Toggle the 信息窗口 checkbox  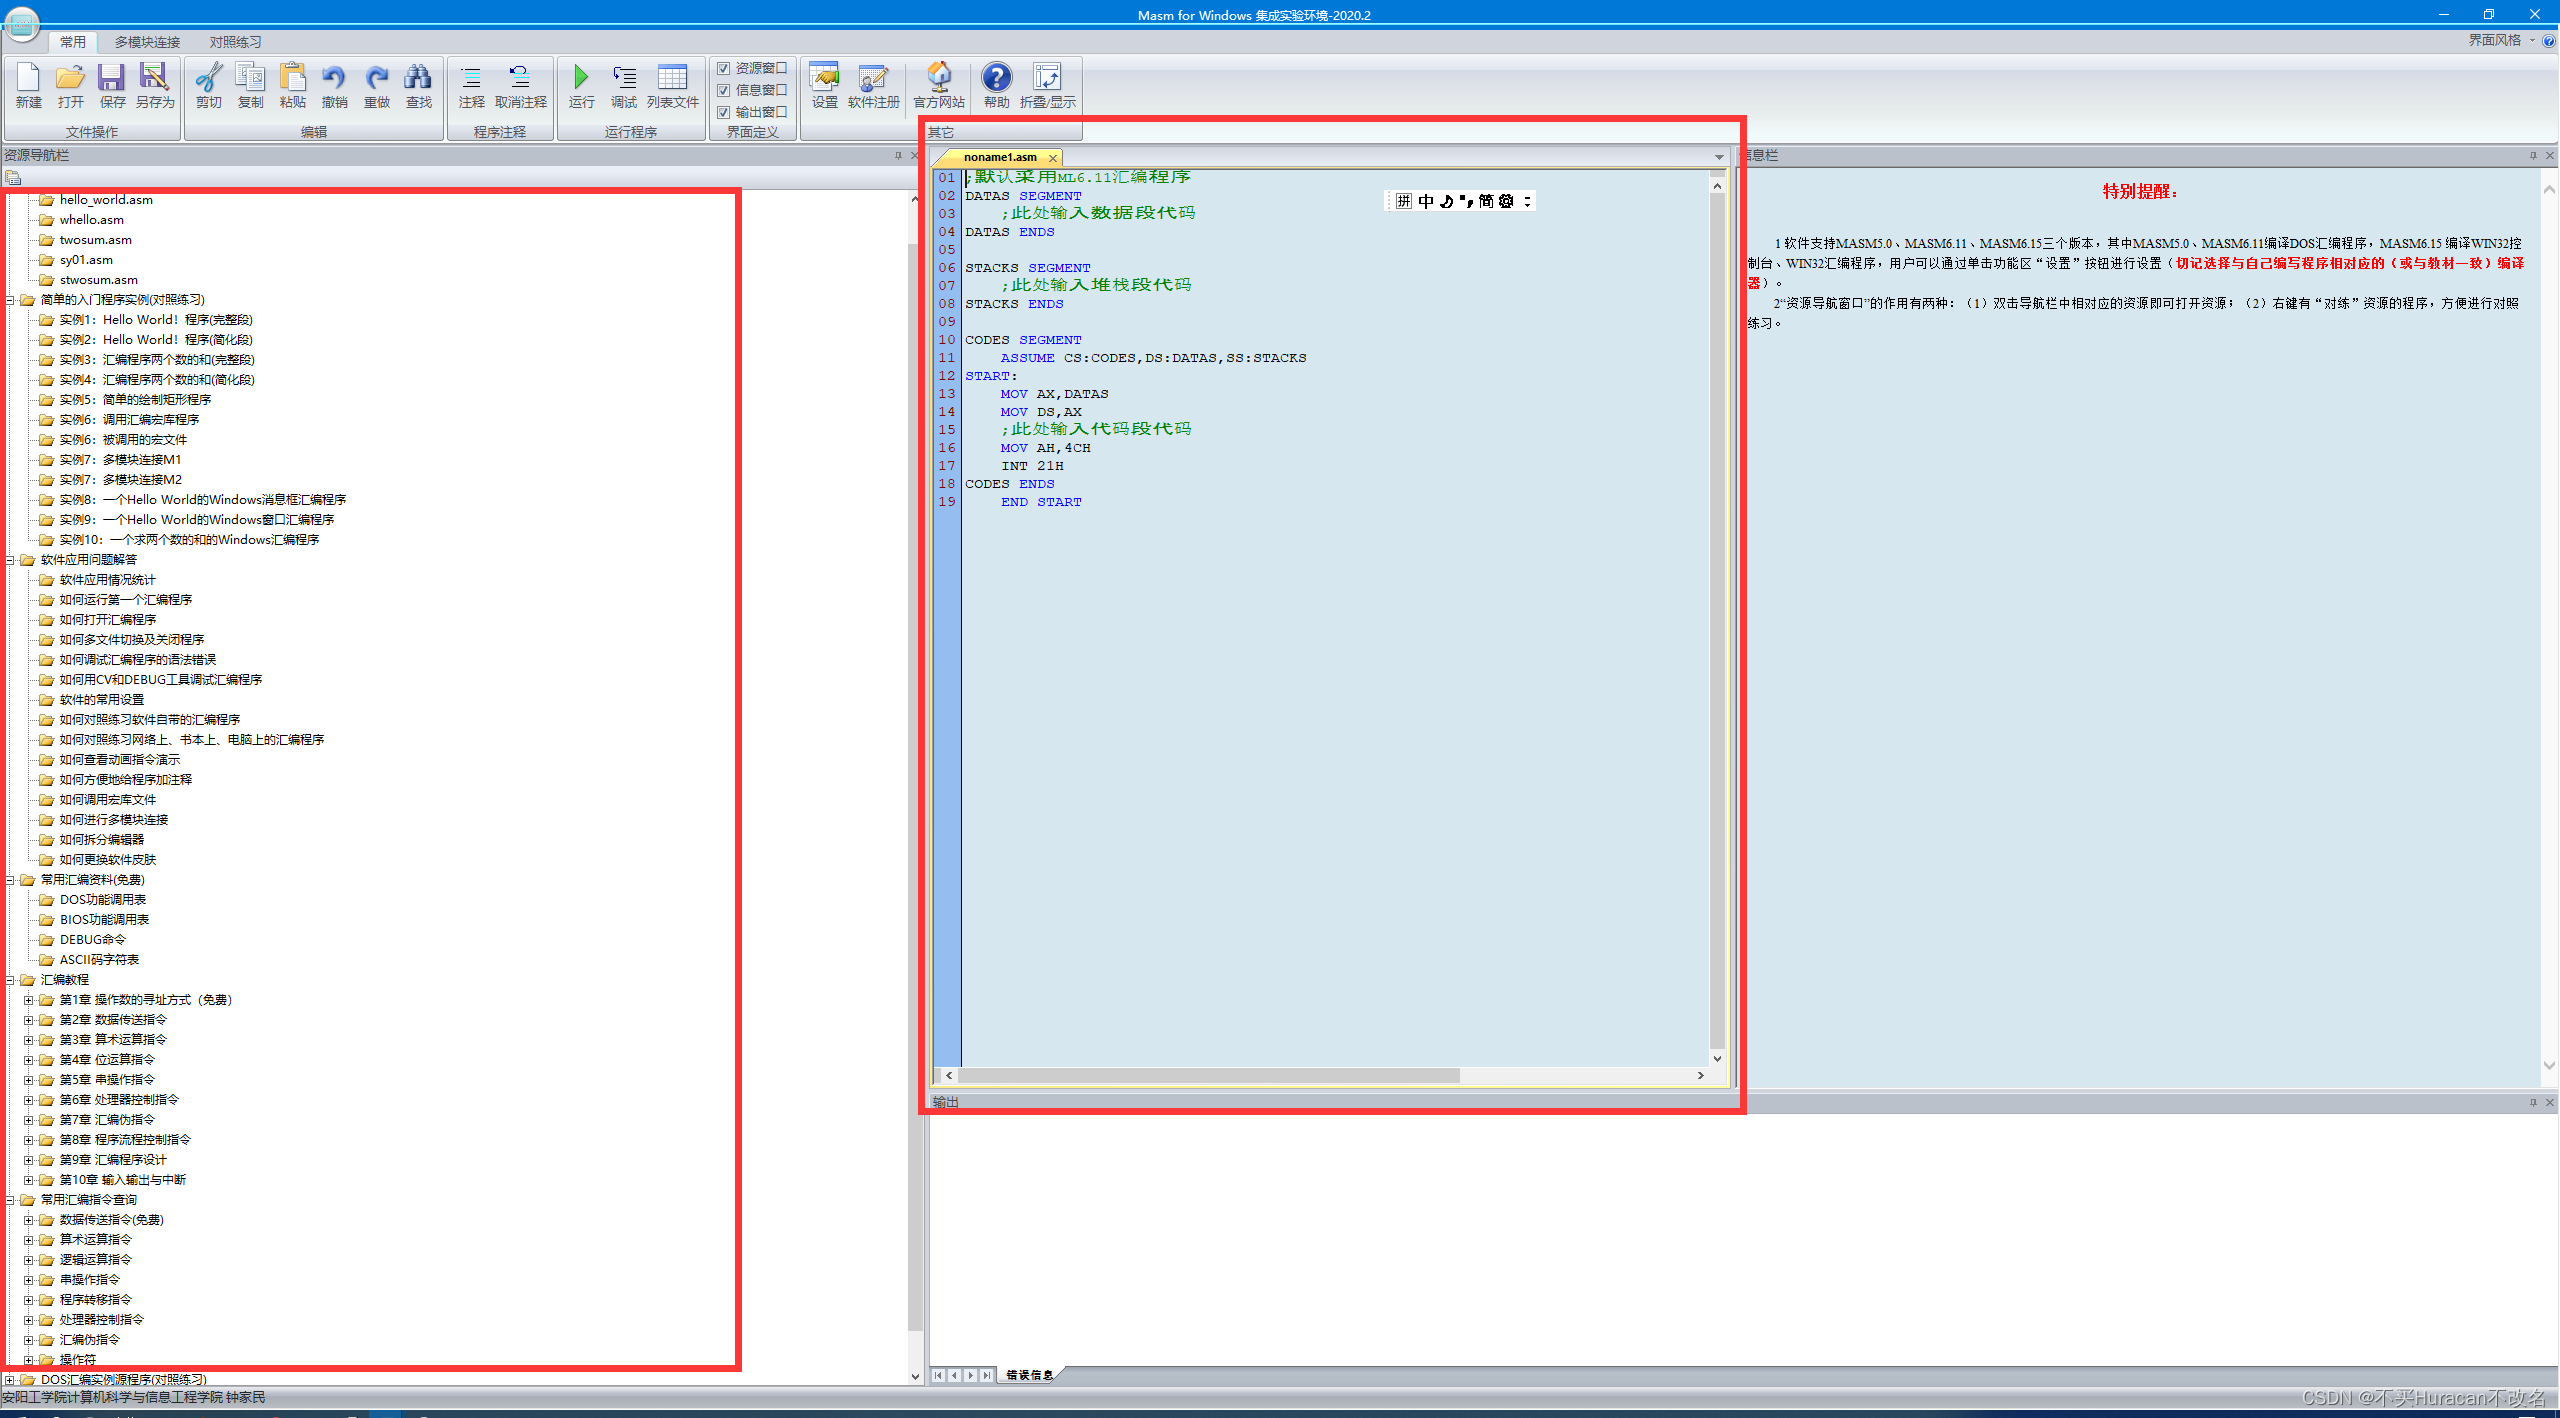(724, 90)
